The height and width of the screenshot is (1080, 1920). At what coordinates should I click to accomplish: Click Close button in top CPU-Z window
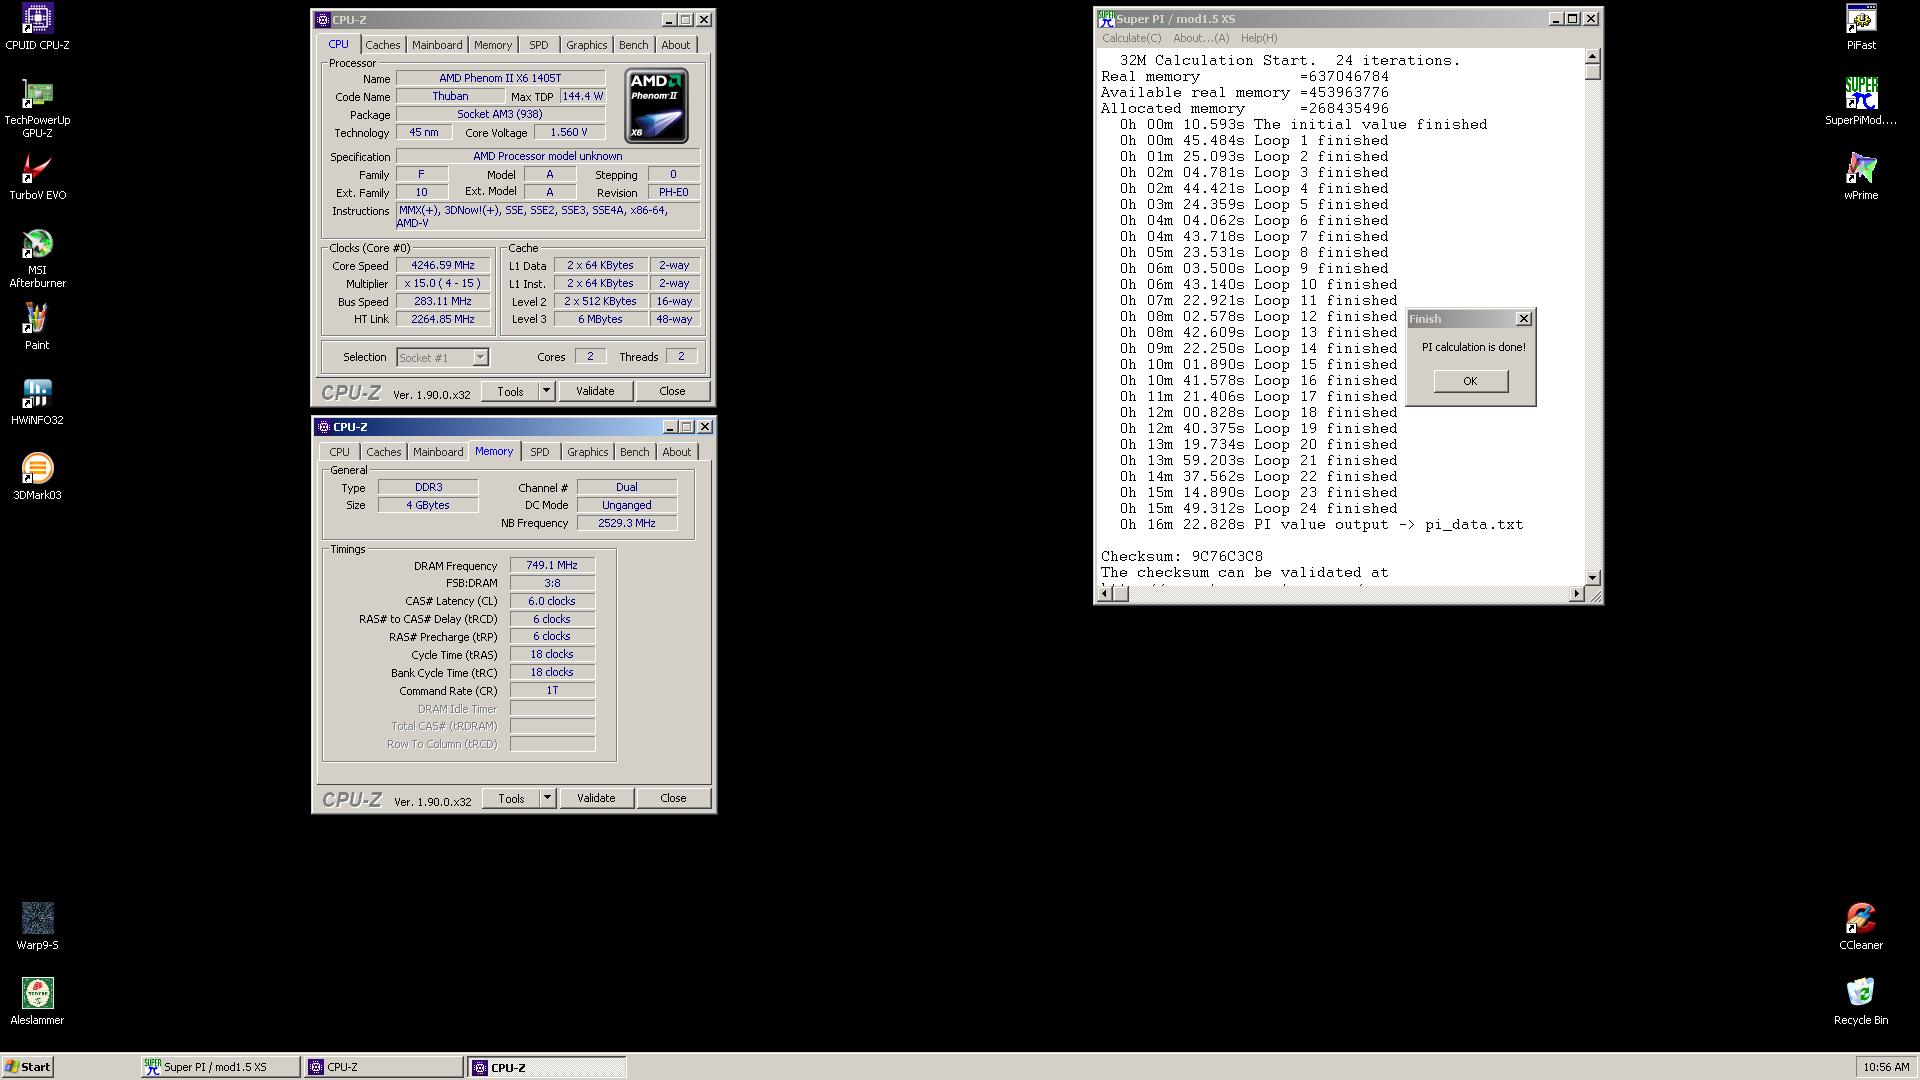coord(672,391)
